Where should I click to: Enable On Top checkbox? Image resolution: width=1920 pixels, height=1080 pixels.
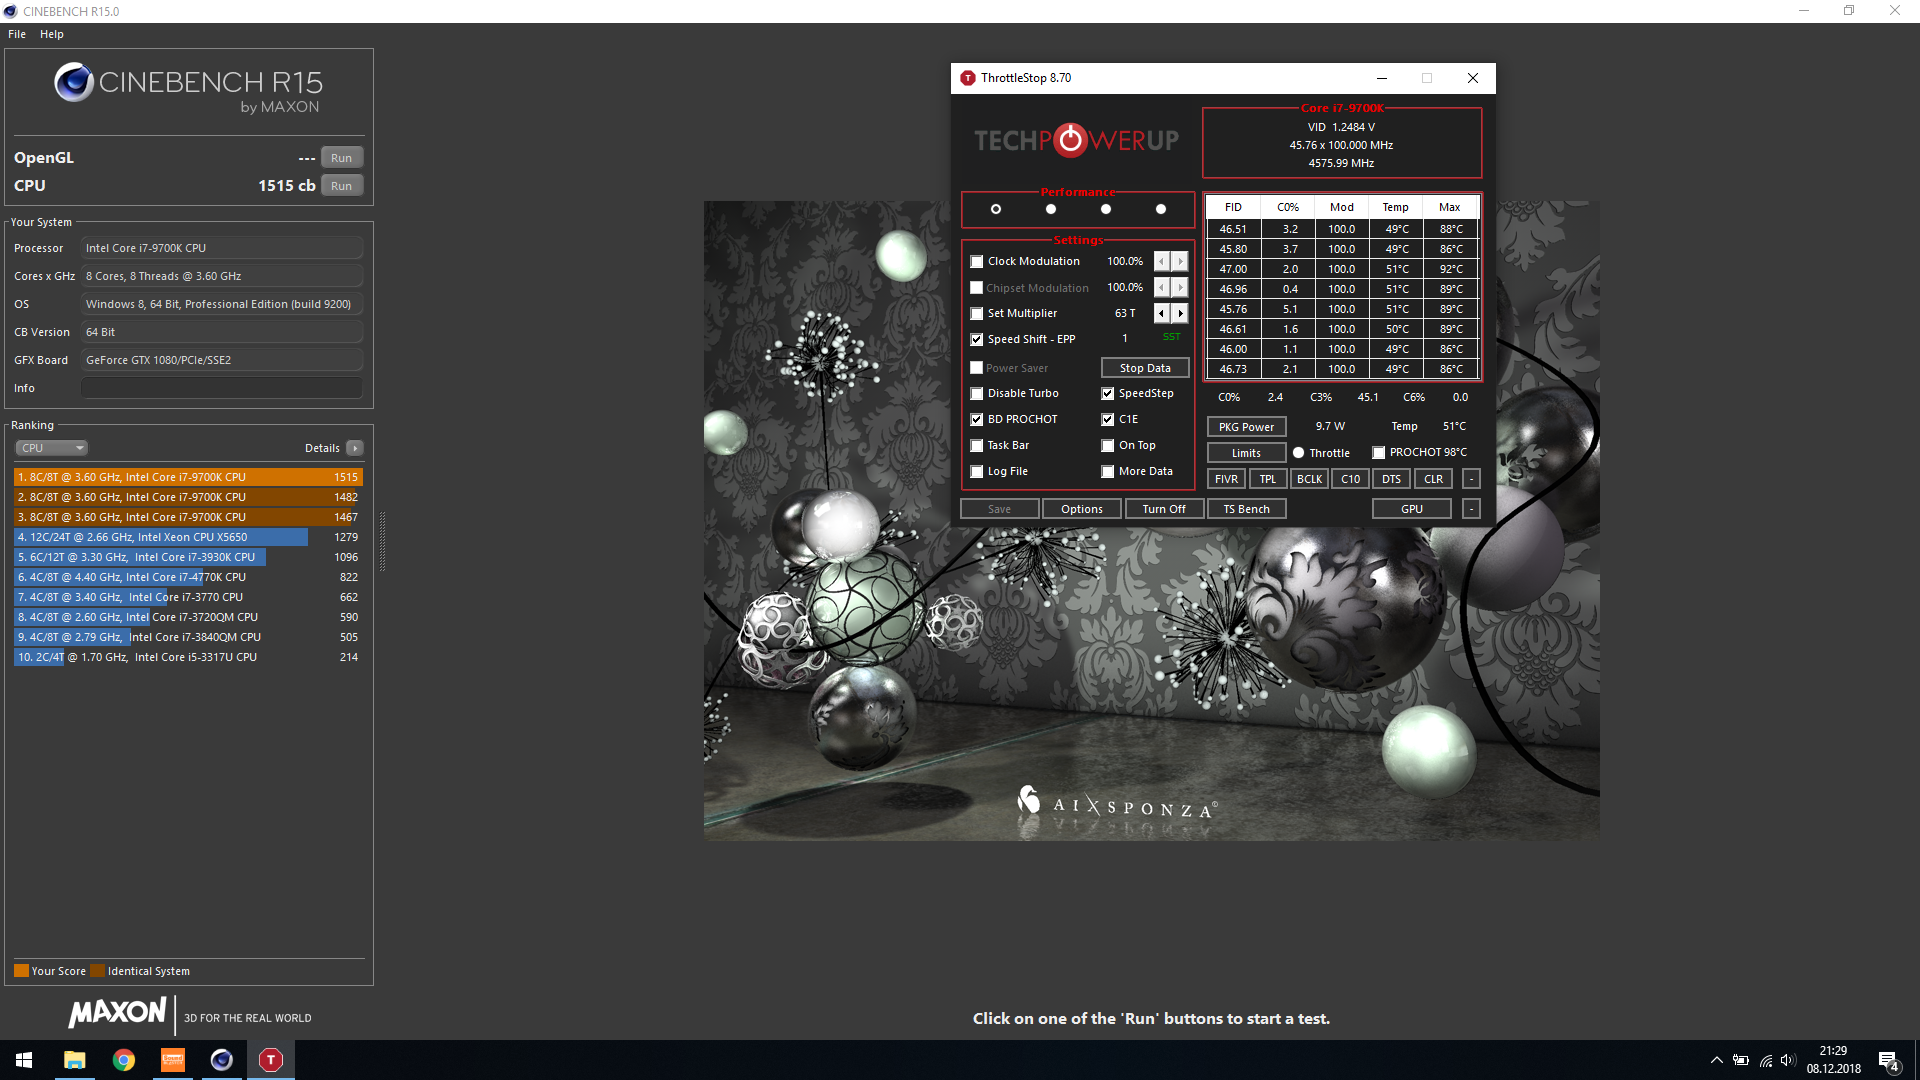tap(1108, 446)
